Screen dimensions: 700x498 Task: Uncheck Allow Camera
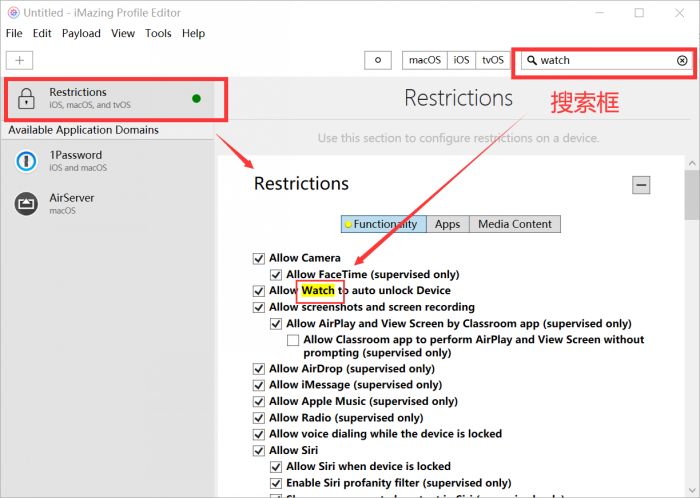pyautogui.click(x=258, y=258)
